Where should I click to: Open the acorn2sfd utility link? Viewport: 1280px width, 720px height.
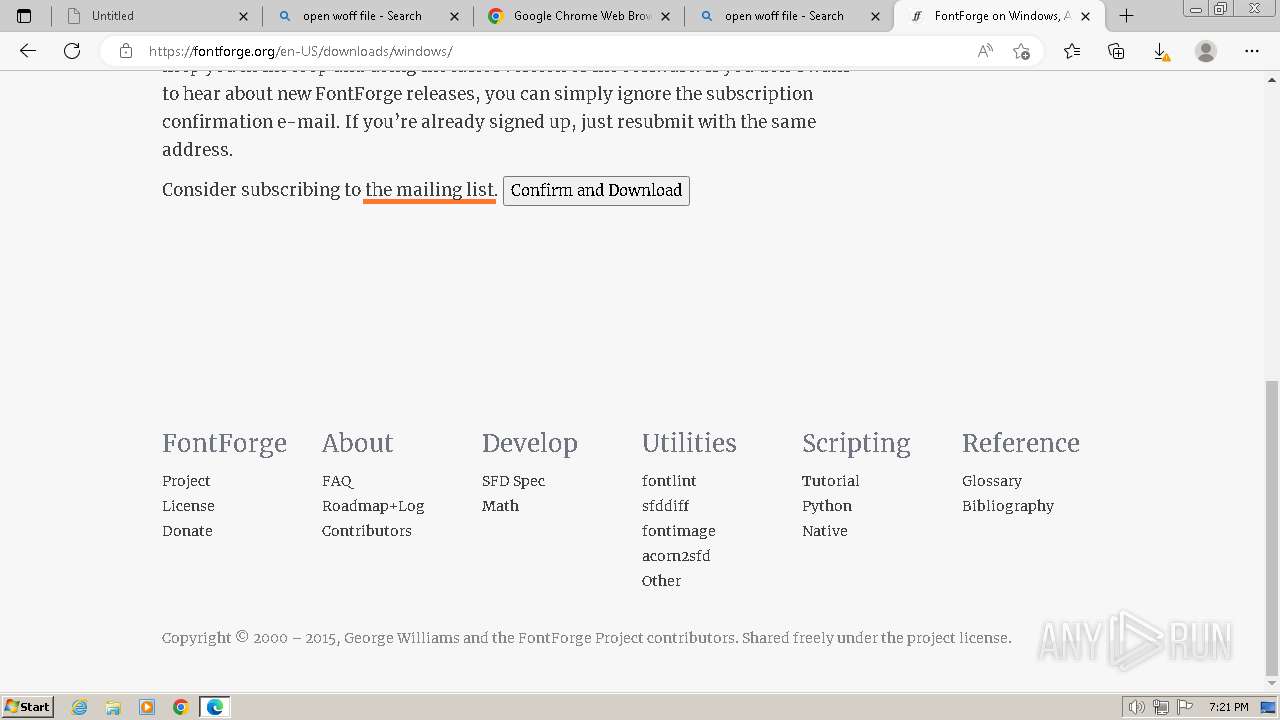click(x=676, y=556)
